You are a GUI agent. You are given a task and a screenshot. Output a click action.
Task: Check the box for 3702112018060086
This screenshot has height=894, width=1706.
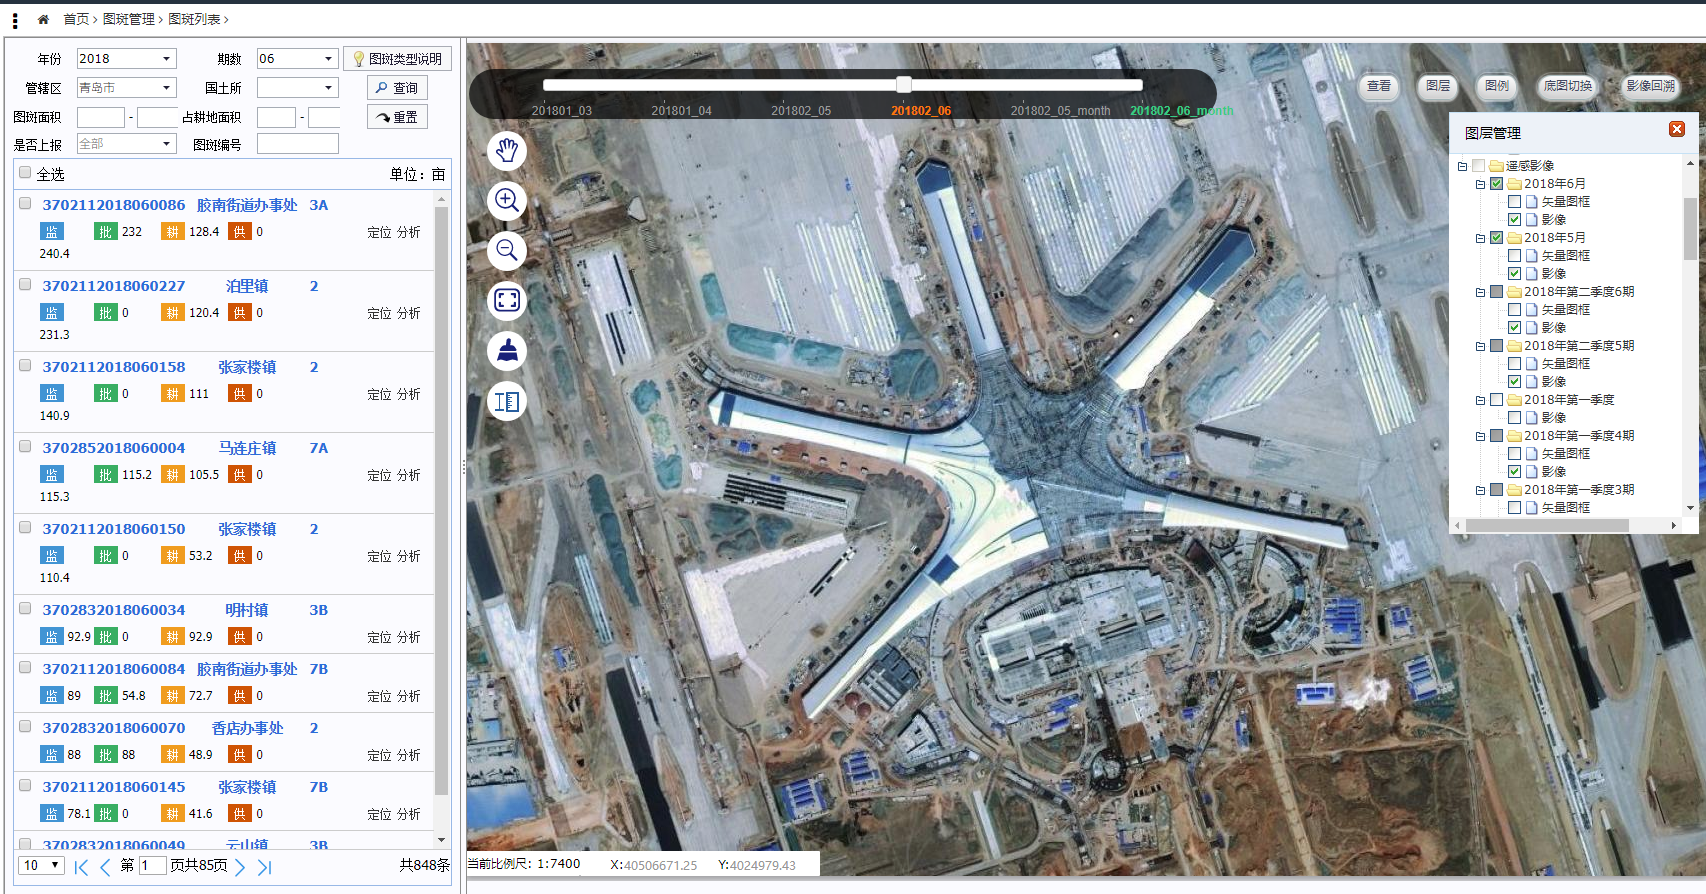point(25,203)
